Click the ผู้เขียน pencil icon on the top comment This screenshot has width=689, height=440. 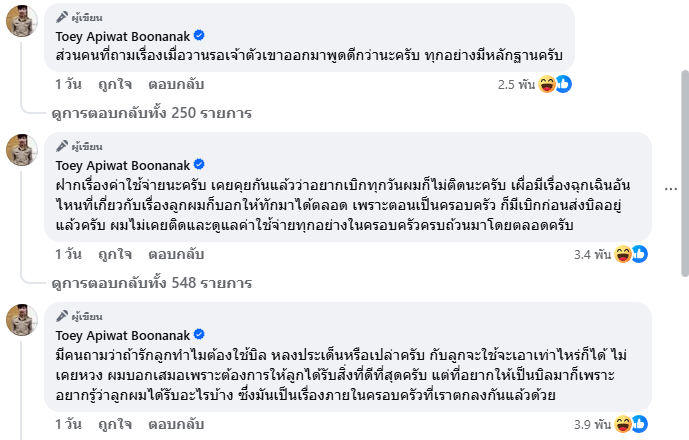(62, 17)
